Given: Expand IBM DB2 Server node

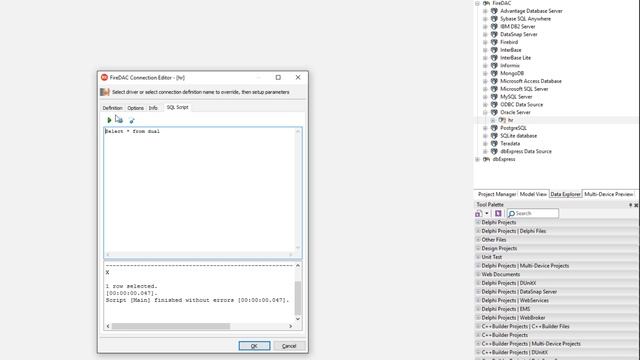Looking at the screenshot, I should (485, 27).
